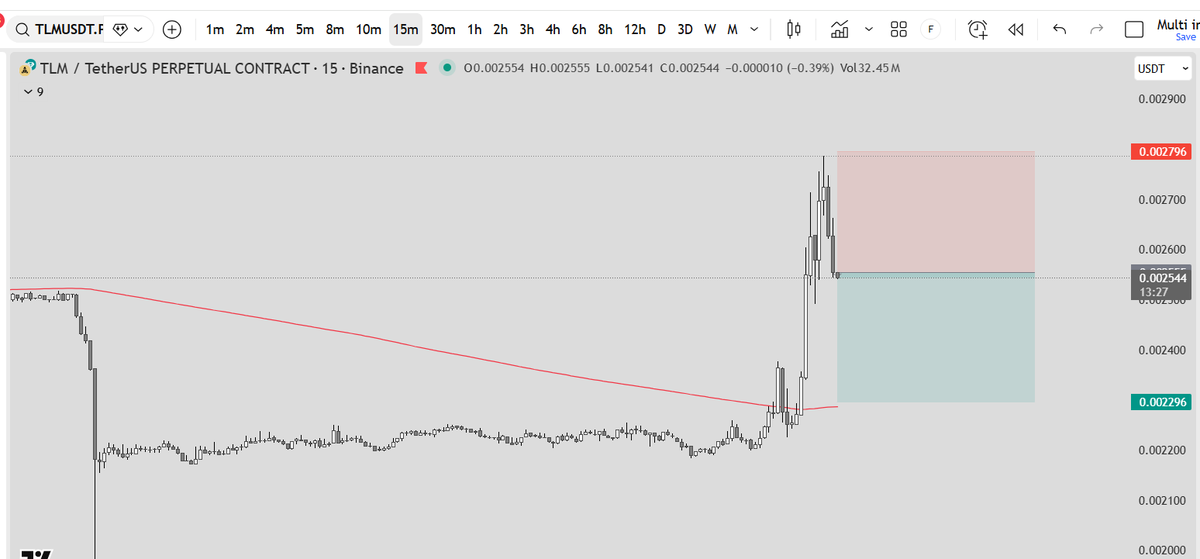This screenshot has height=559, width=1200.
Task: Expand the collapsed indicators legend showing 9
Action: click(x=33, y=92)
